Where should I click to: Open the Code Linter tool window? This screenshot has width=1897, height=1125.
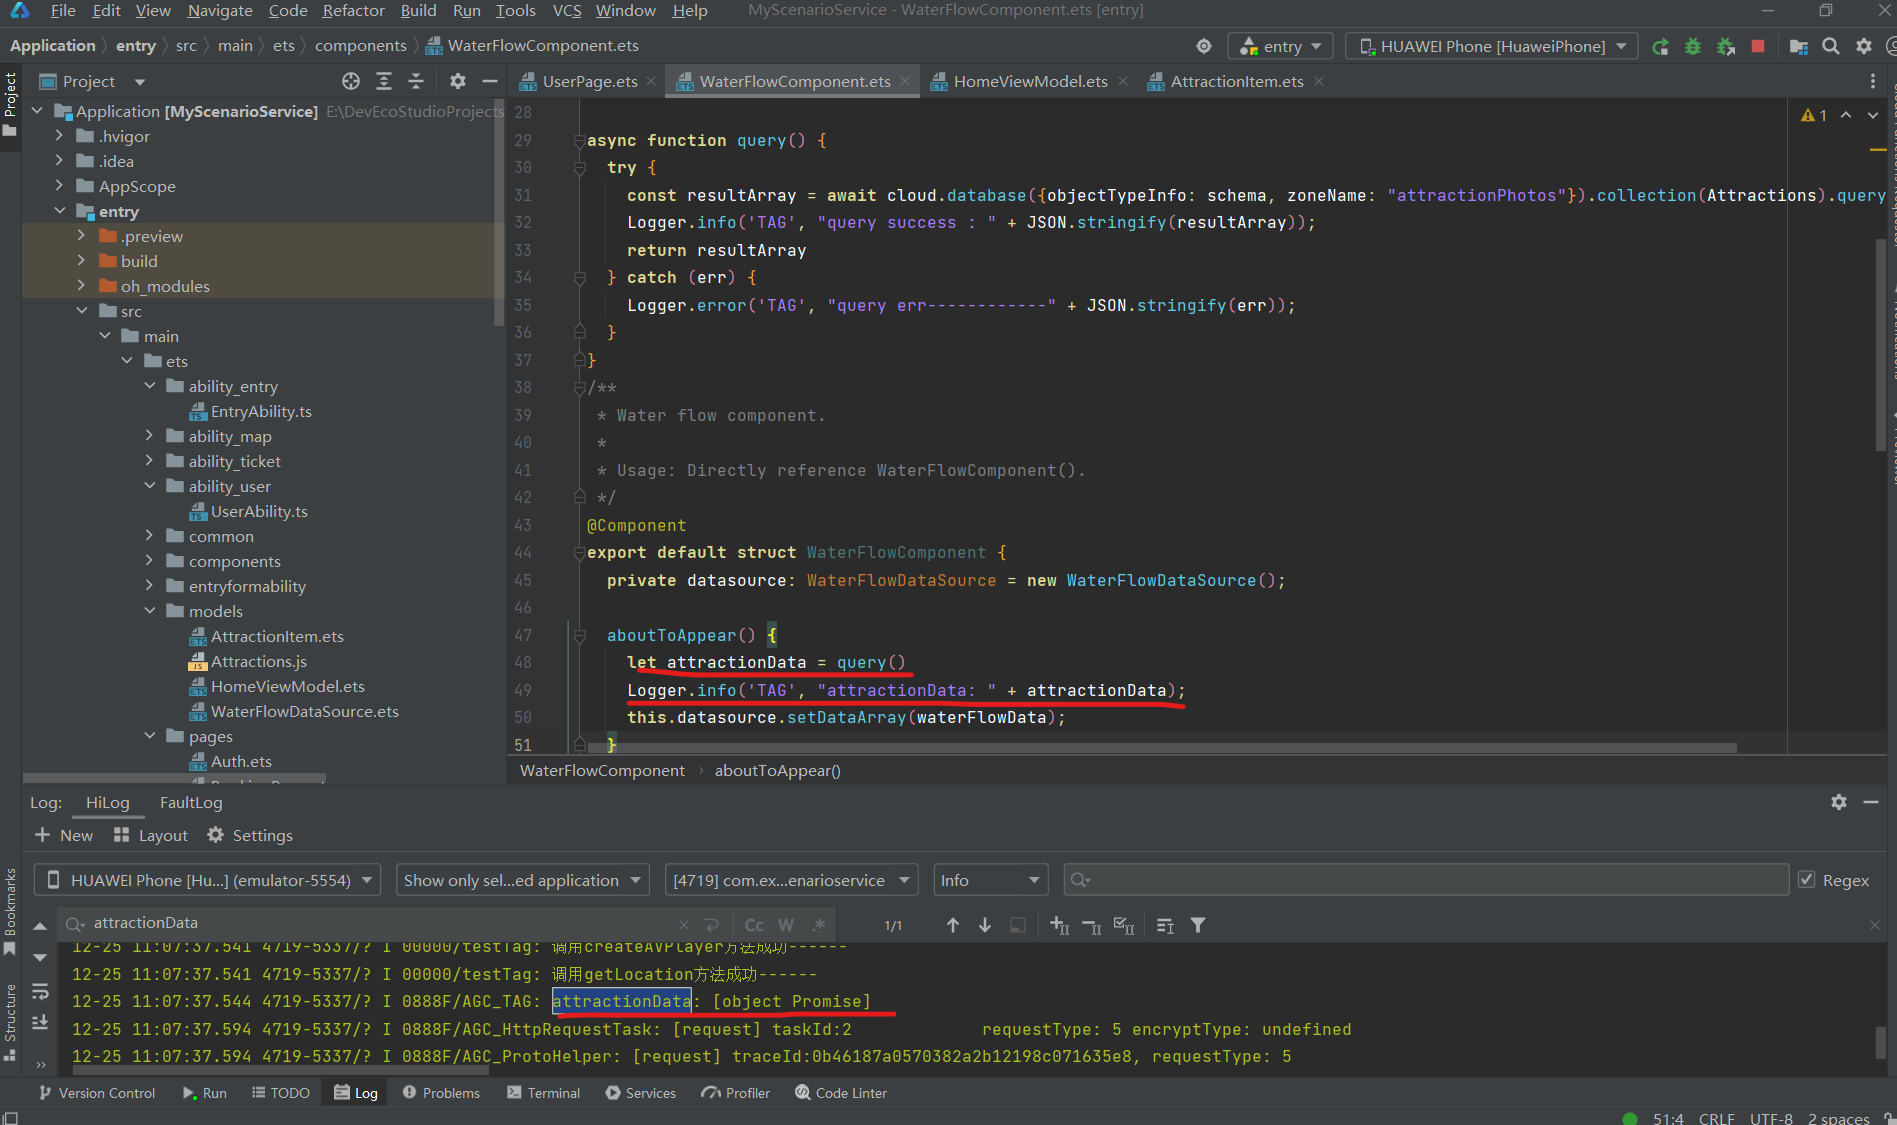841,1093
